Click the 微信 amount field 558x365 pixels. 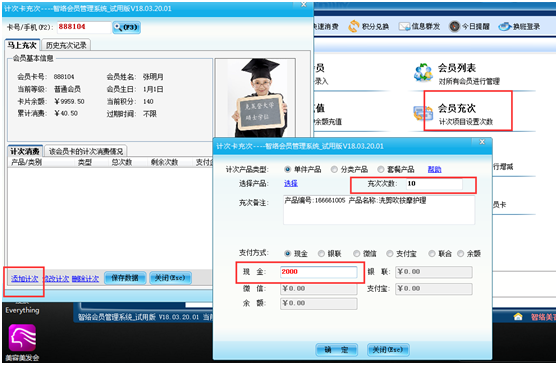319,289
